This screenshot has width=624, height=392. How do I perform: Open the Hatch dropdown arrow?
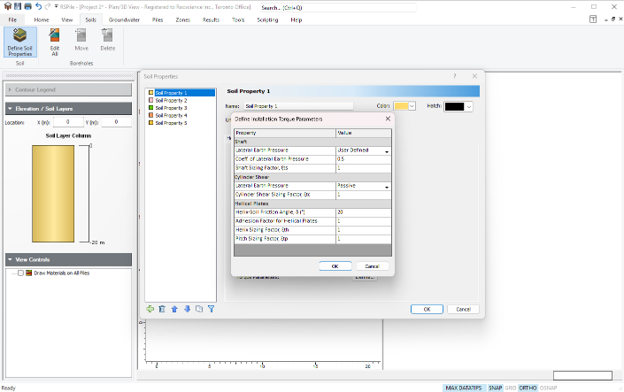click(469, 107)
